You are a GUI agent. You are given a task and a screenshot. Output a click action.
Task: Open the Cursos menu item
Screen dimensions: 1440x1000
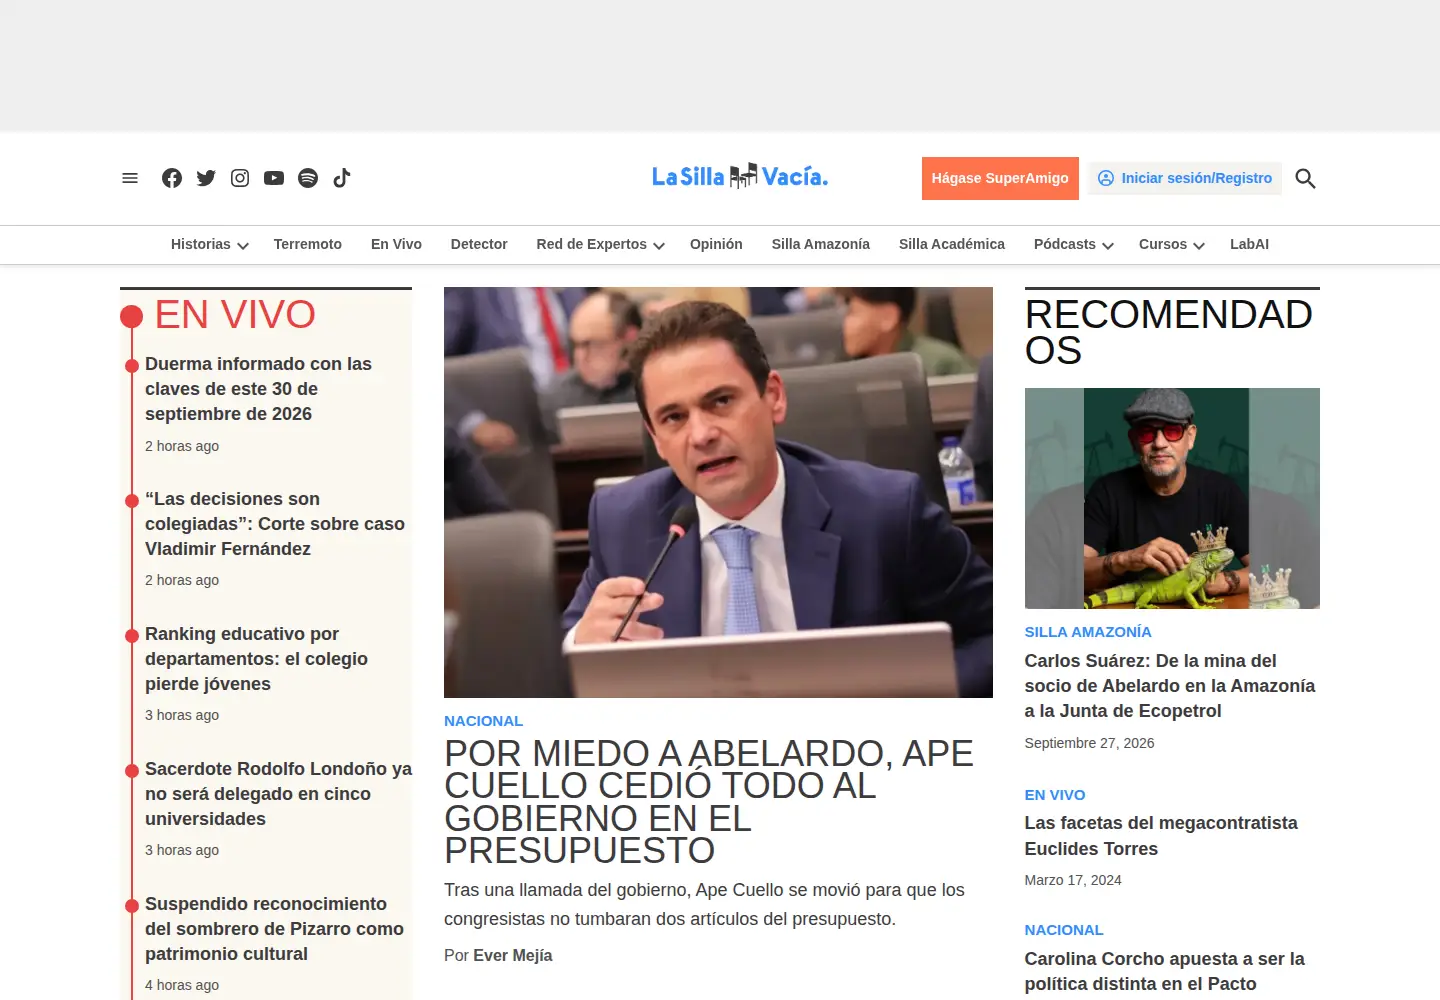(1163, 244)
